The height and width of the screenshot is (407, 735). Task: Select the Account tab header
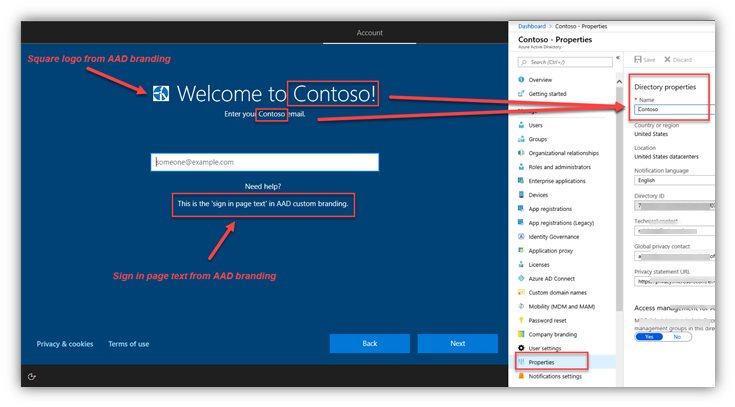pos(369,33)
